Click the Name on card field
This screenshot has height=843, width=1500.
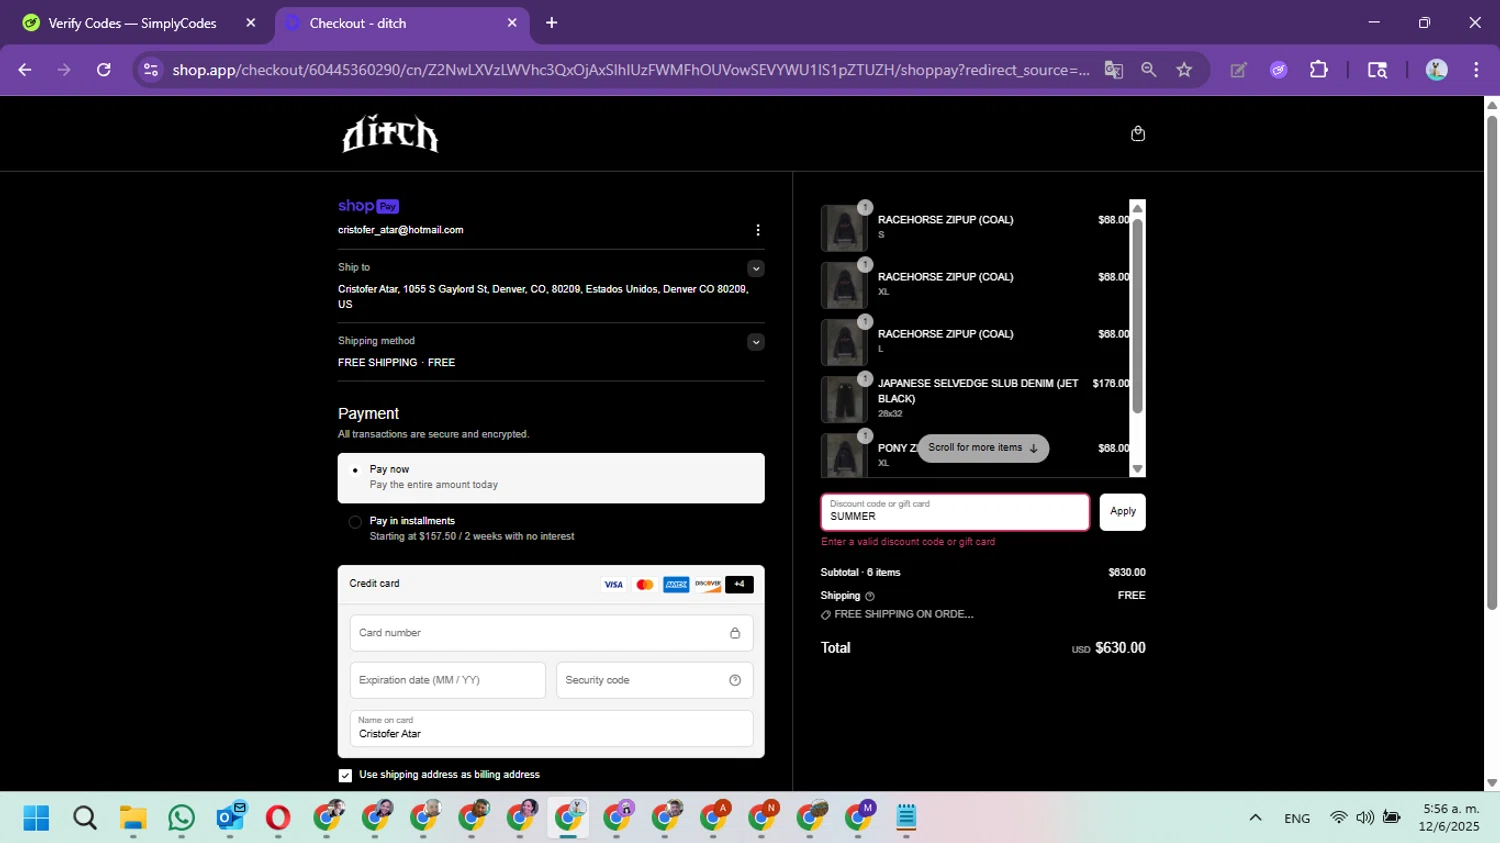[x=551, y=728]
